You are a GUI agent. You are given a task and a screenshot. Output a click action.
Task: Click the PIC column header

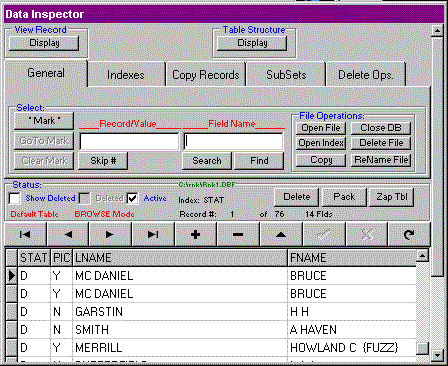61,258
